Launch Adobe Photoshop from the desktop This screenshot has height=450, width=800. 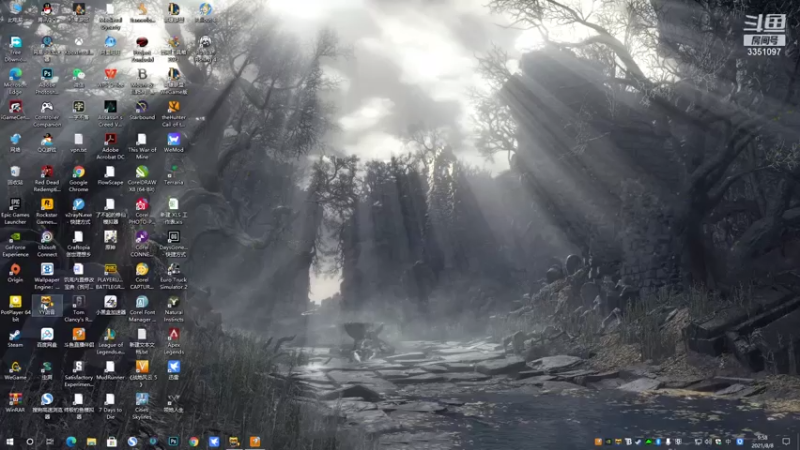coord(47,81)
